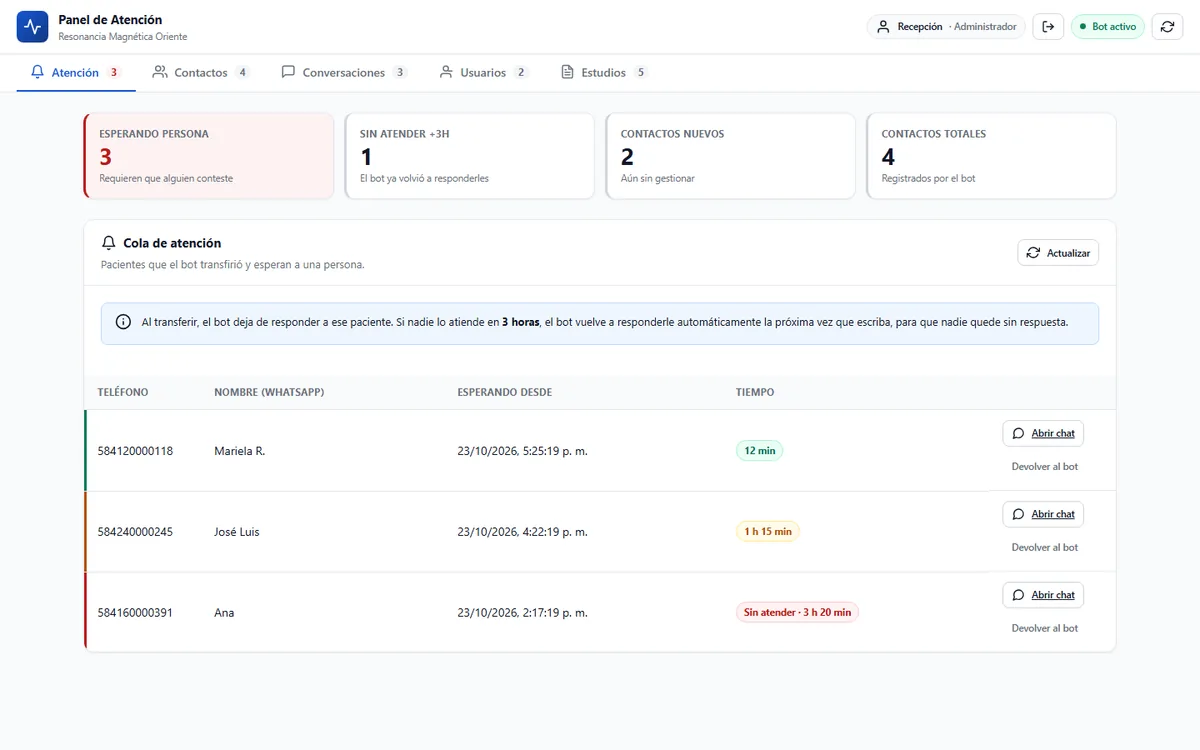Image resolution: width=1200 pixels, height=750 pixels.
Task: Open the Atención tab
Action: click(x=76, y=73)
